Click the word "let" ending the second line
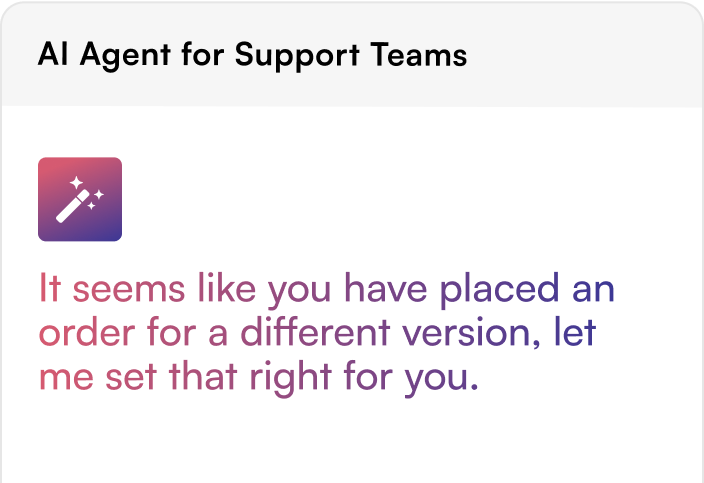The image size is (704, 483). (x=575, y=332)
